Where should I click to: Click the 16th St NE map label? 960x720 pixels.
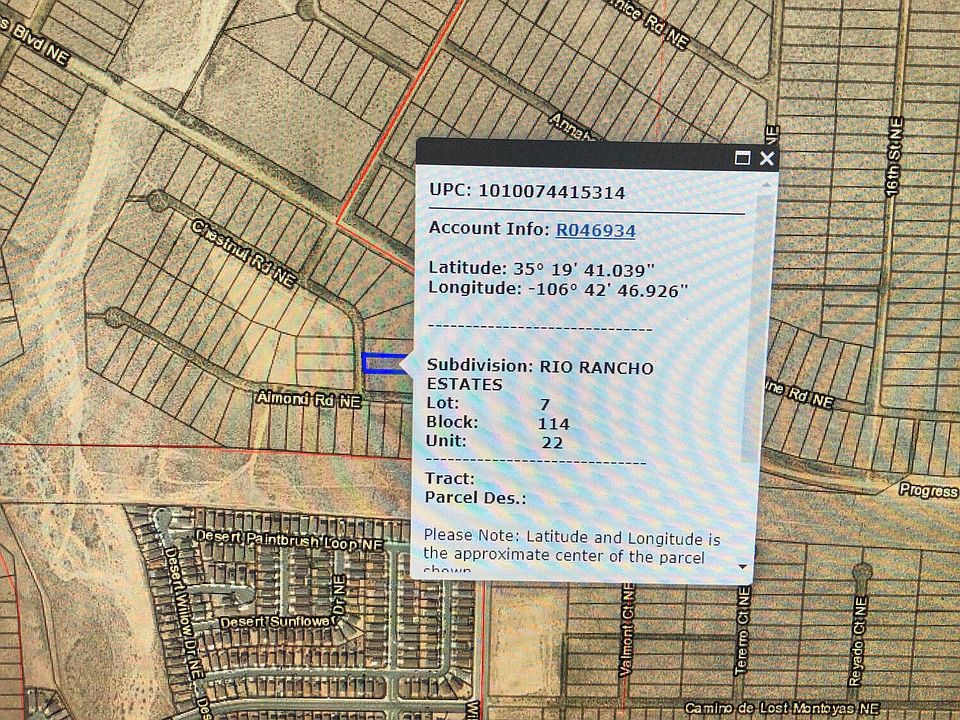pos(894,157)
